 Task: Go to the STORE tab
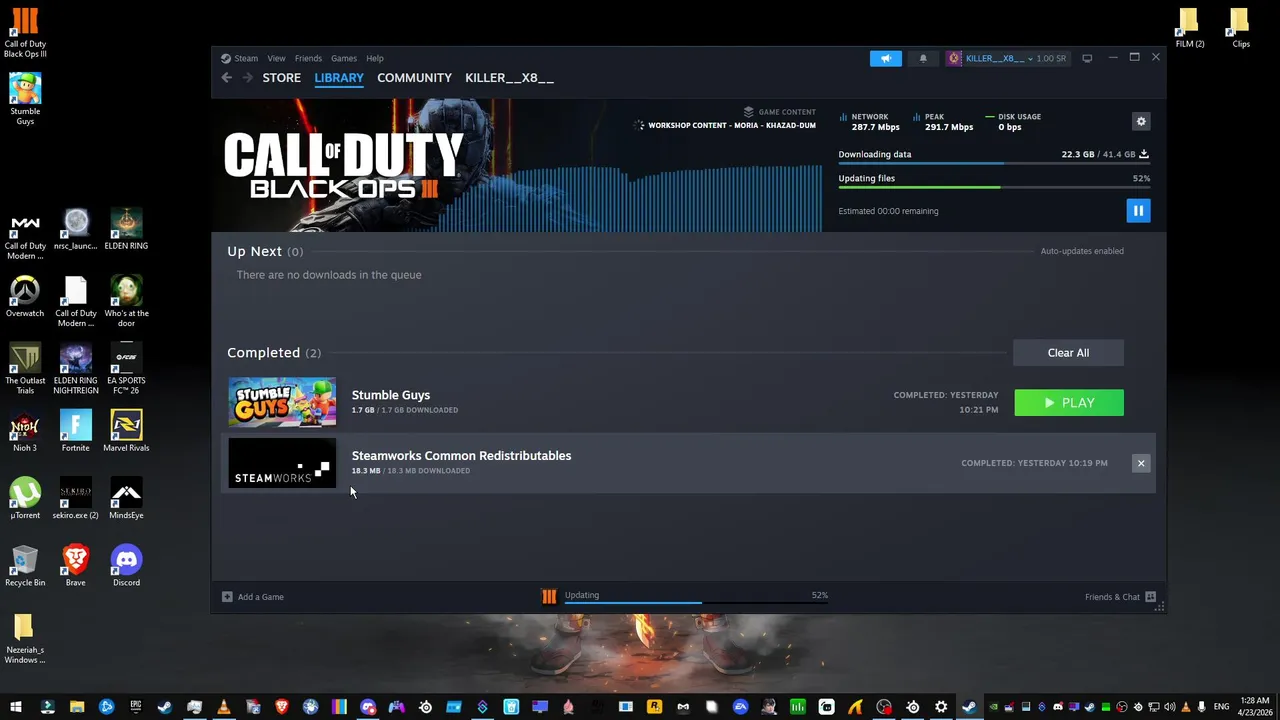click(x=282, y=78)
